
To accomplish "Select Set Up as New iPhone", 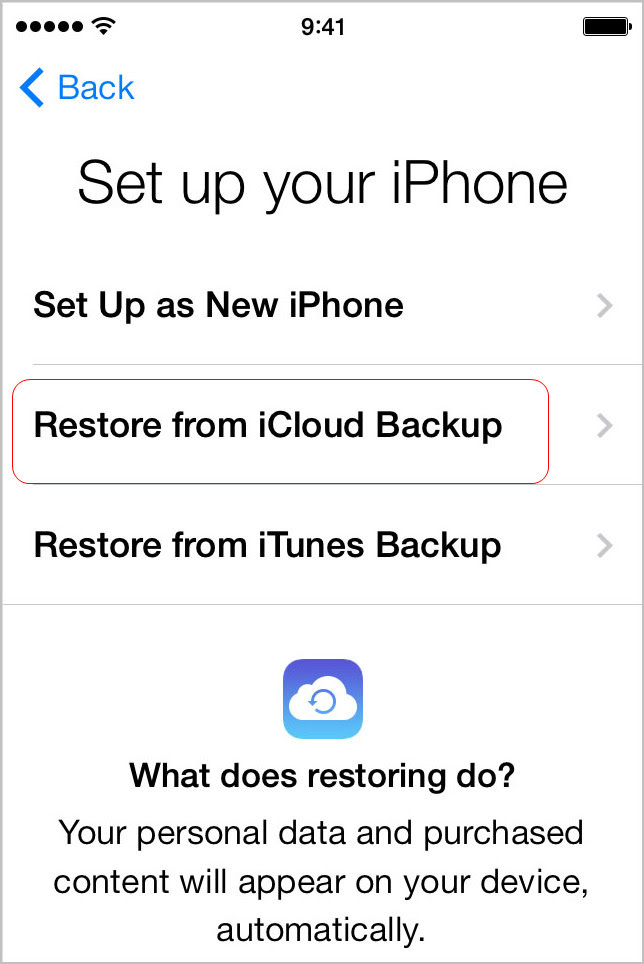I will tap(323, 305).
